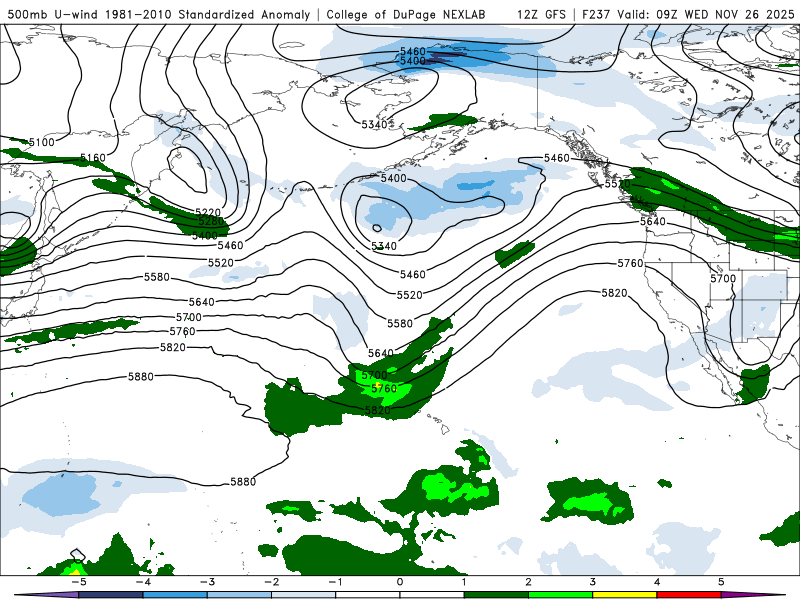Click the 3 value on color scale

click(592, 582)
